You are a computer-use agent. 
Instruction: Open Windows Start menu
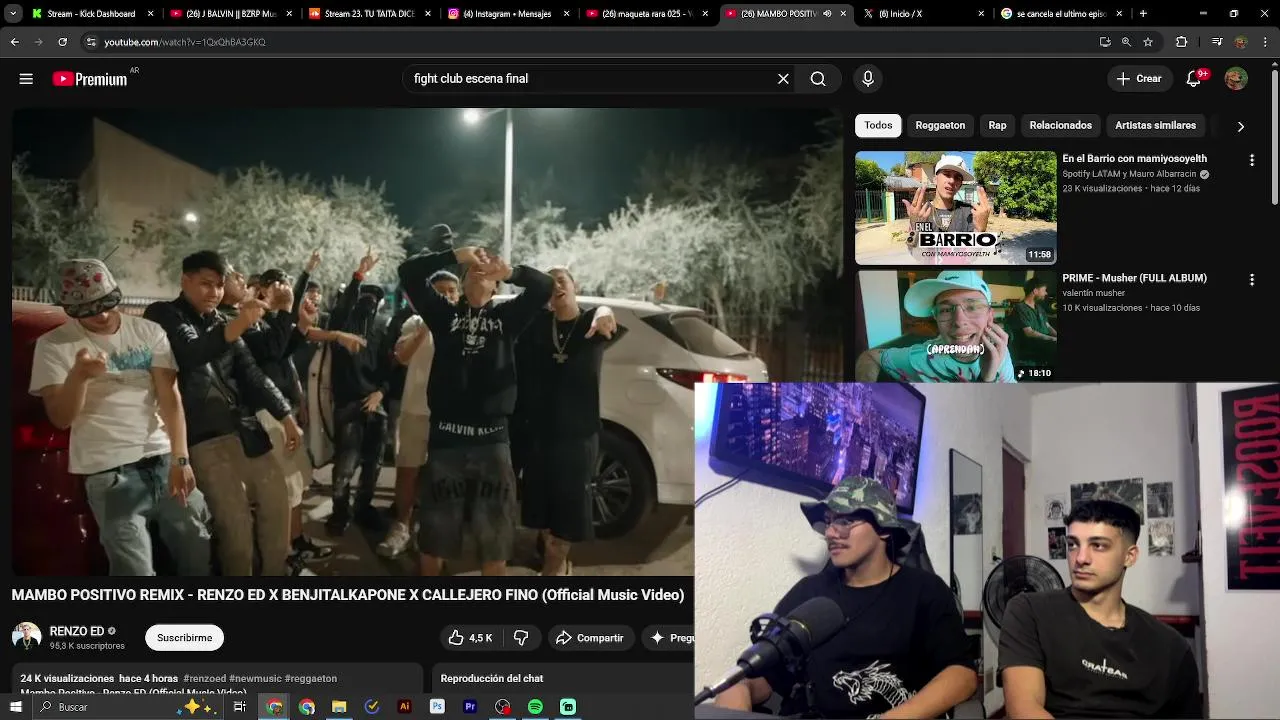pyautogui.click(x=15, y=707)
